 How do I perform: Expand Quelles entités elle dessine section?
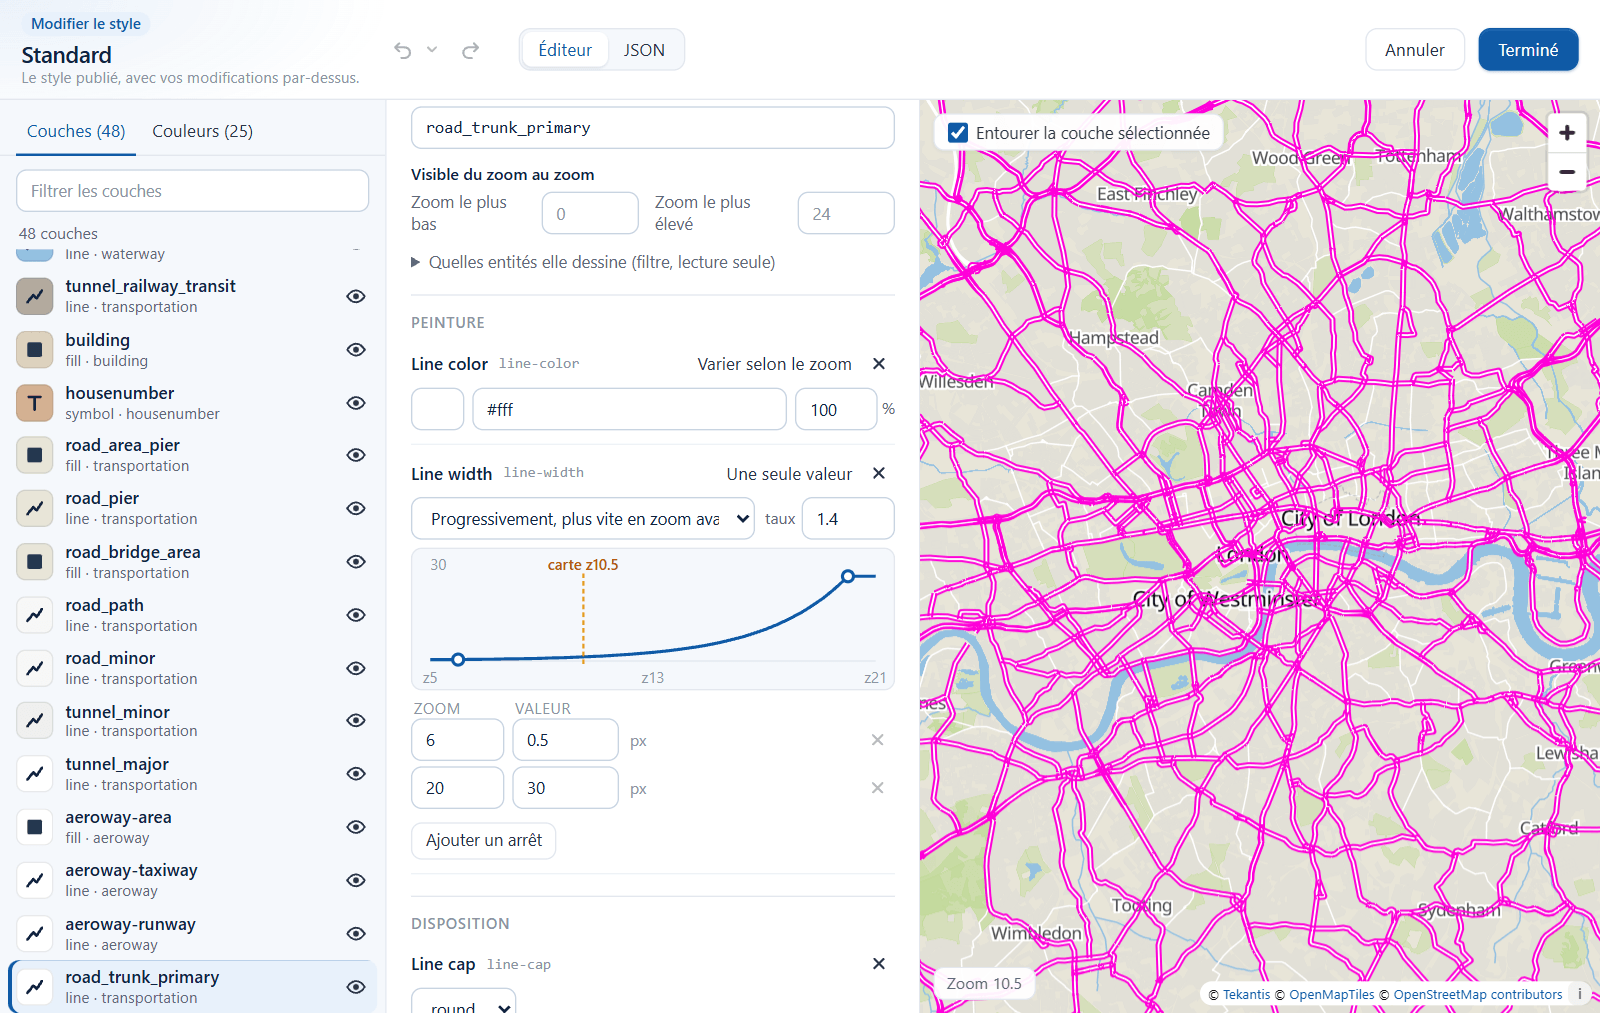pos(593,262)
